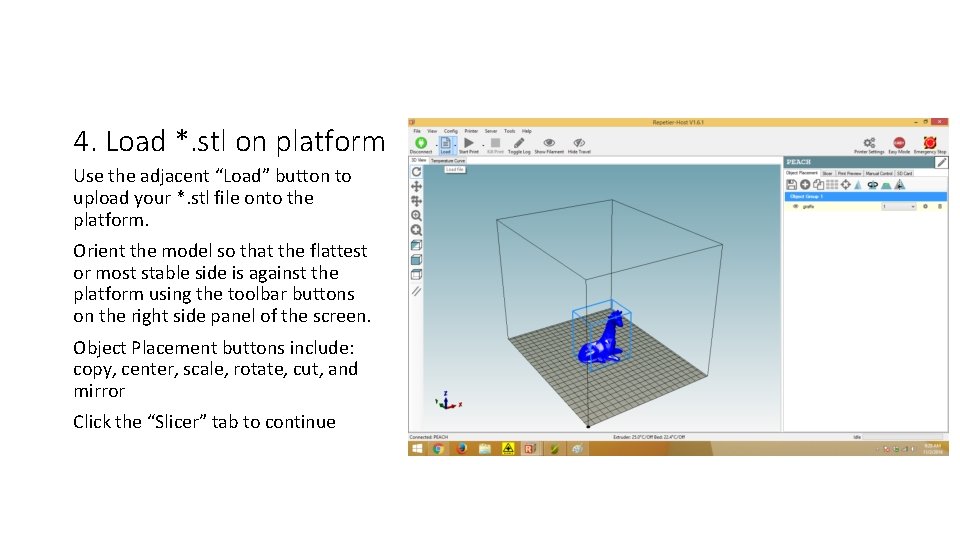Toggle Hide Travel eye icon
This screenshot has height=540, width=960.
pyautogui.click(x=579, y=143)
